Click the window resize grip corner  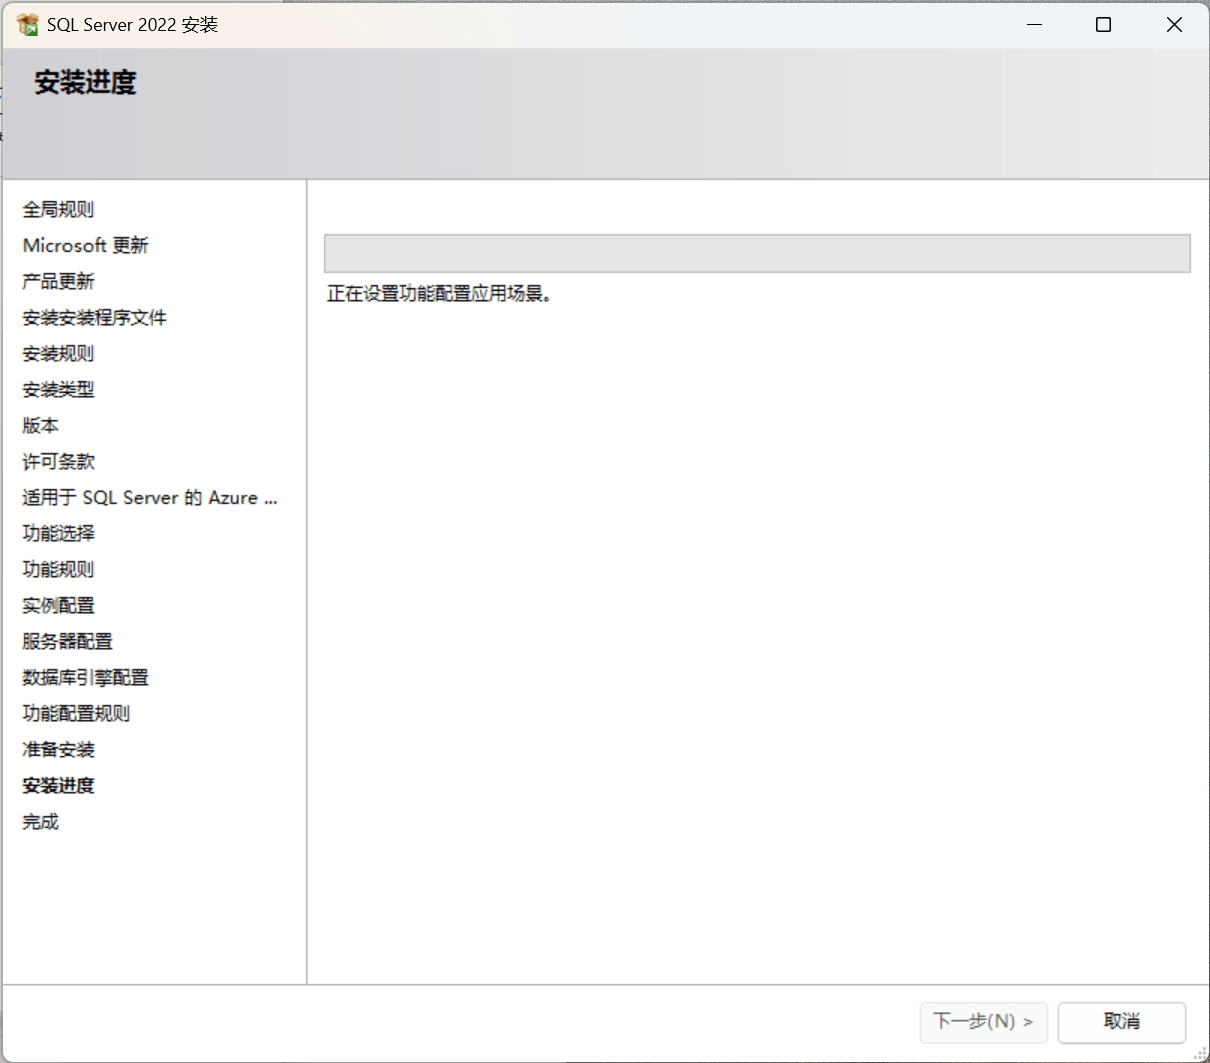(x=1201, y=1054)
